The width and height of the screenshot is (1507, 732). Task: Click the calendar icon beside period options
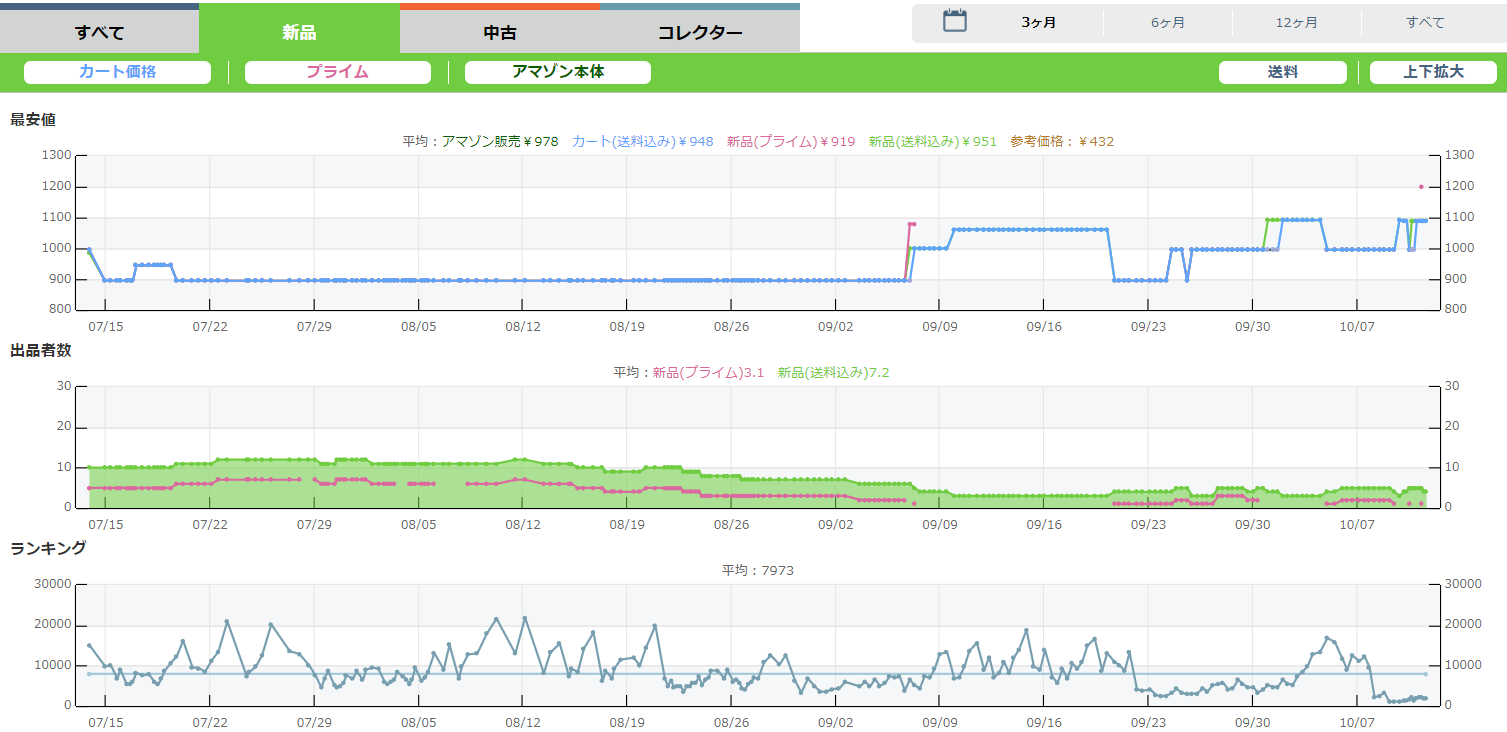955,21
